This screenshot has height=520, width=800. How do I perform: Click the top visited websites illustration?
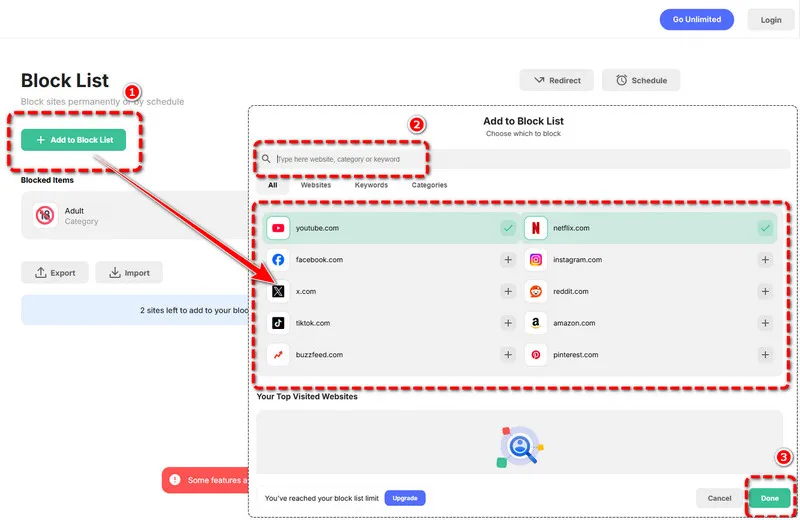520,447
